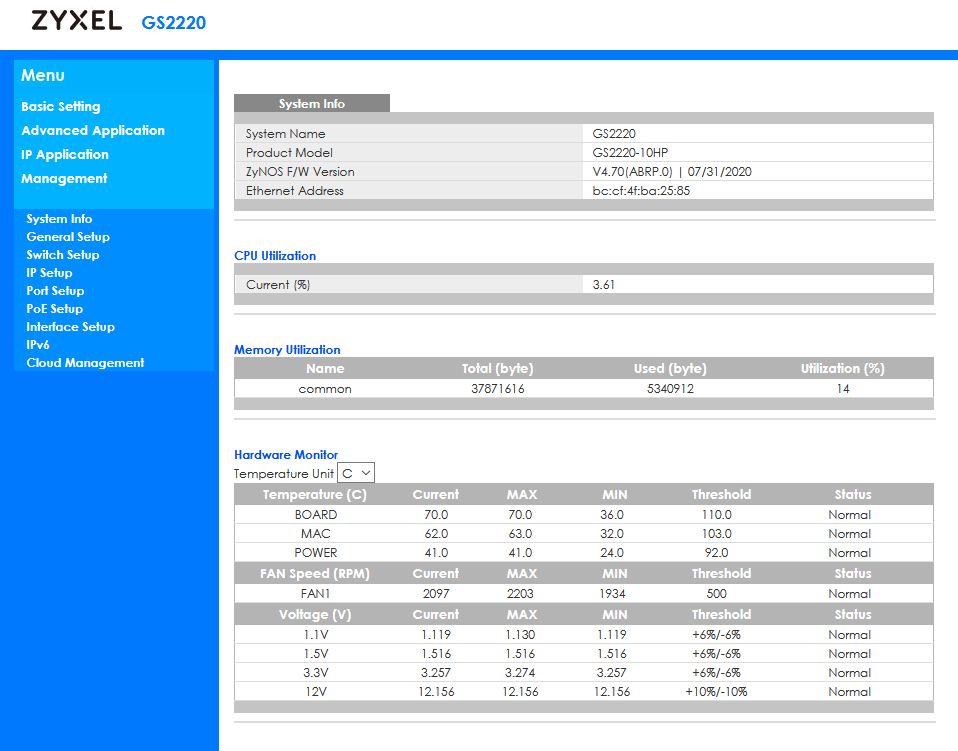Click the Memory Utilization heading

coord(287,350)
